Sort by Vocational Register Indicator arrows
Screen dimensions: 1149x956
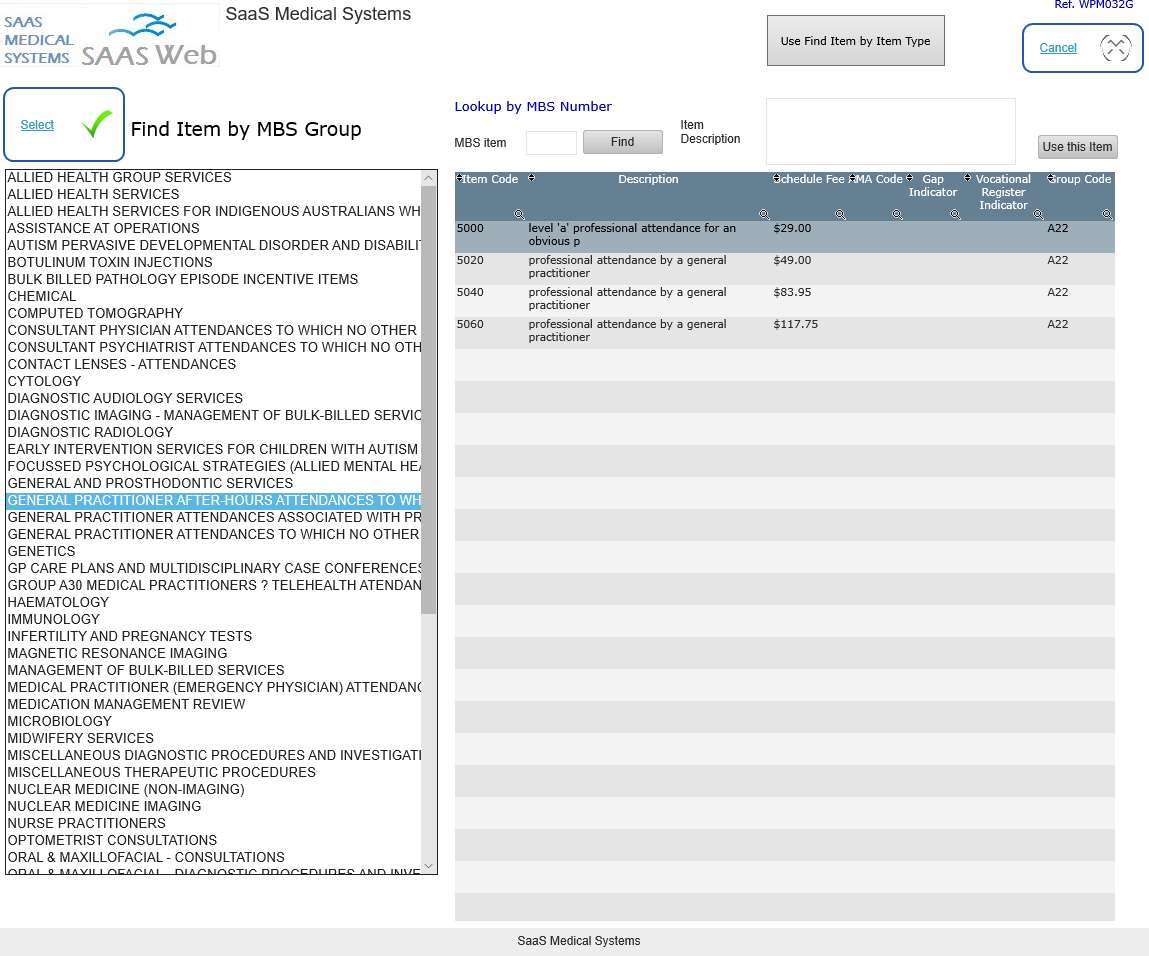(967, 178)
